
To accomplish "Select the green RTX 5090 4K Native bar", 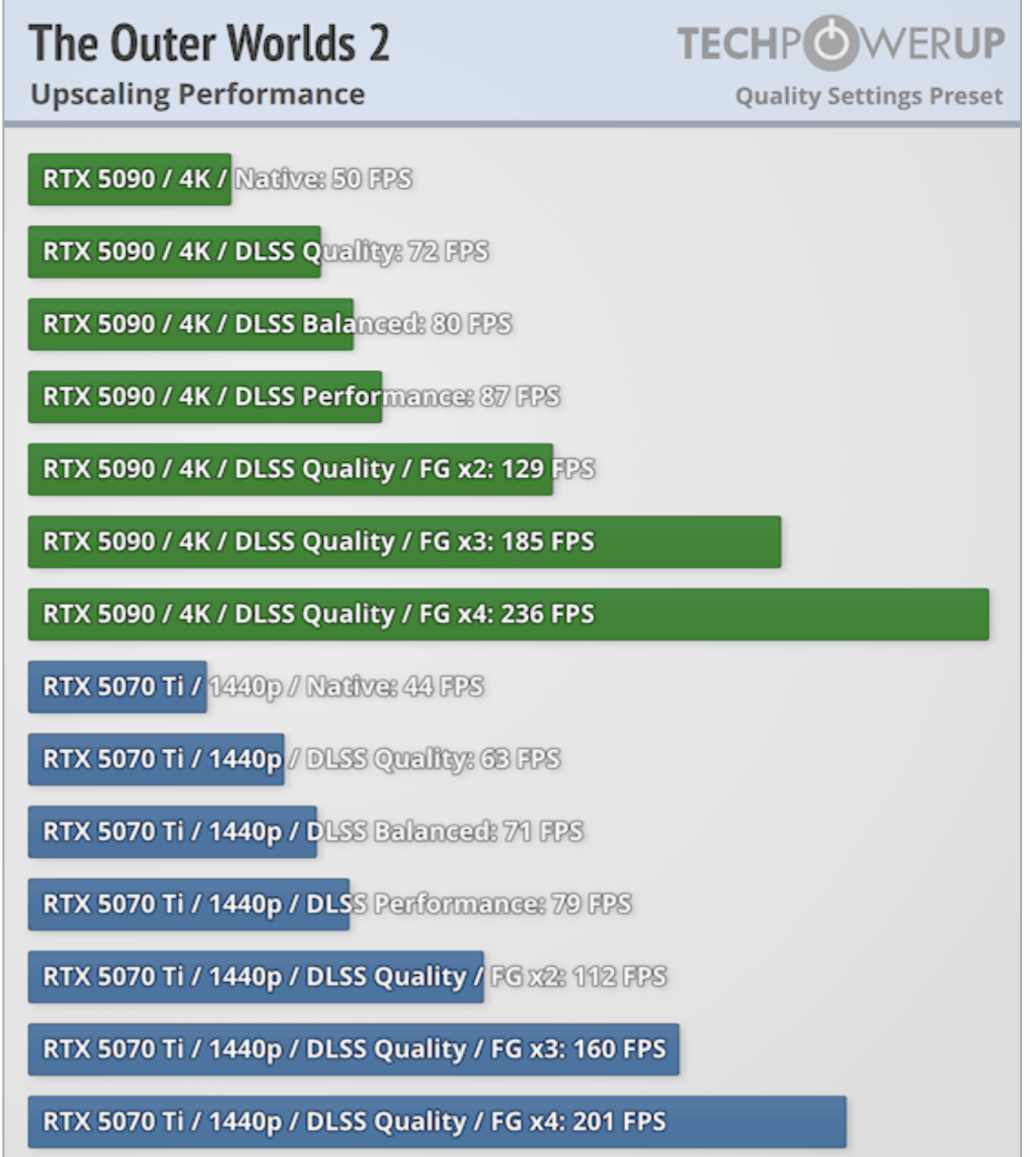I will click(129, 179).
